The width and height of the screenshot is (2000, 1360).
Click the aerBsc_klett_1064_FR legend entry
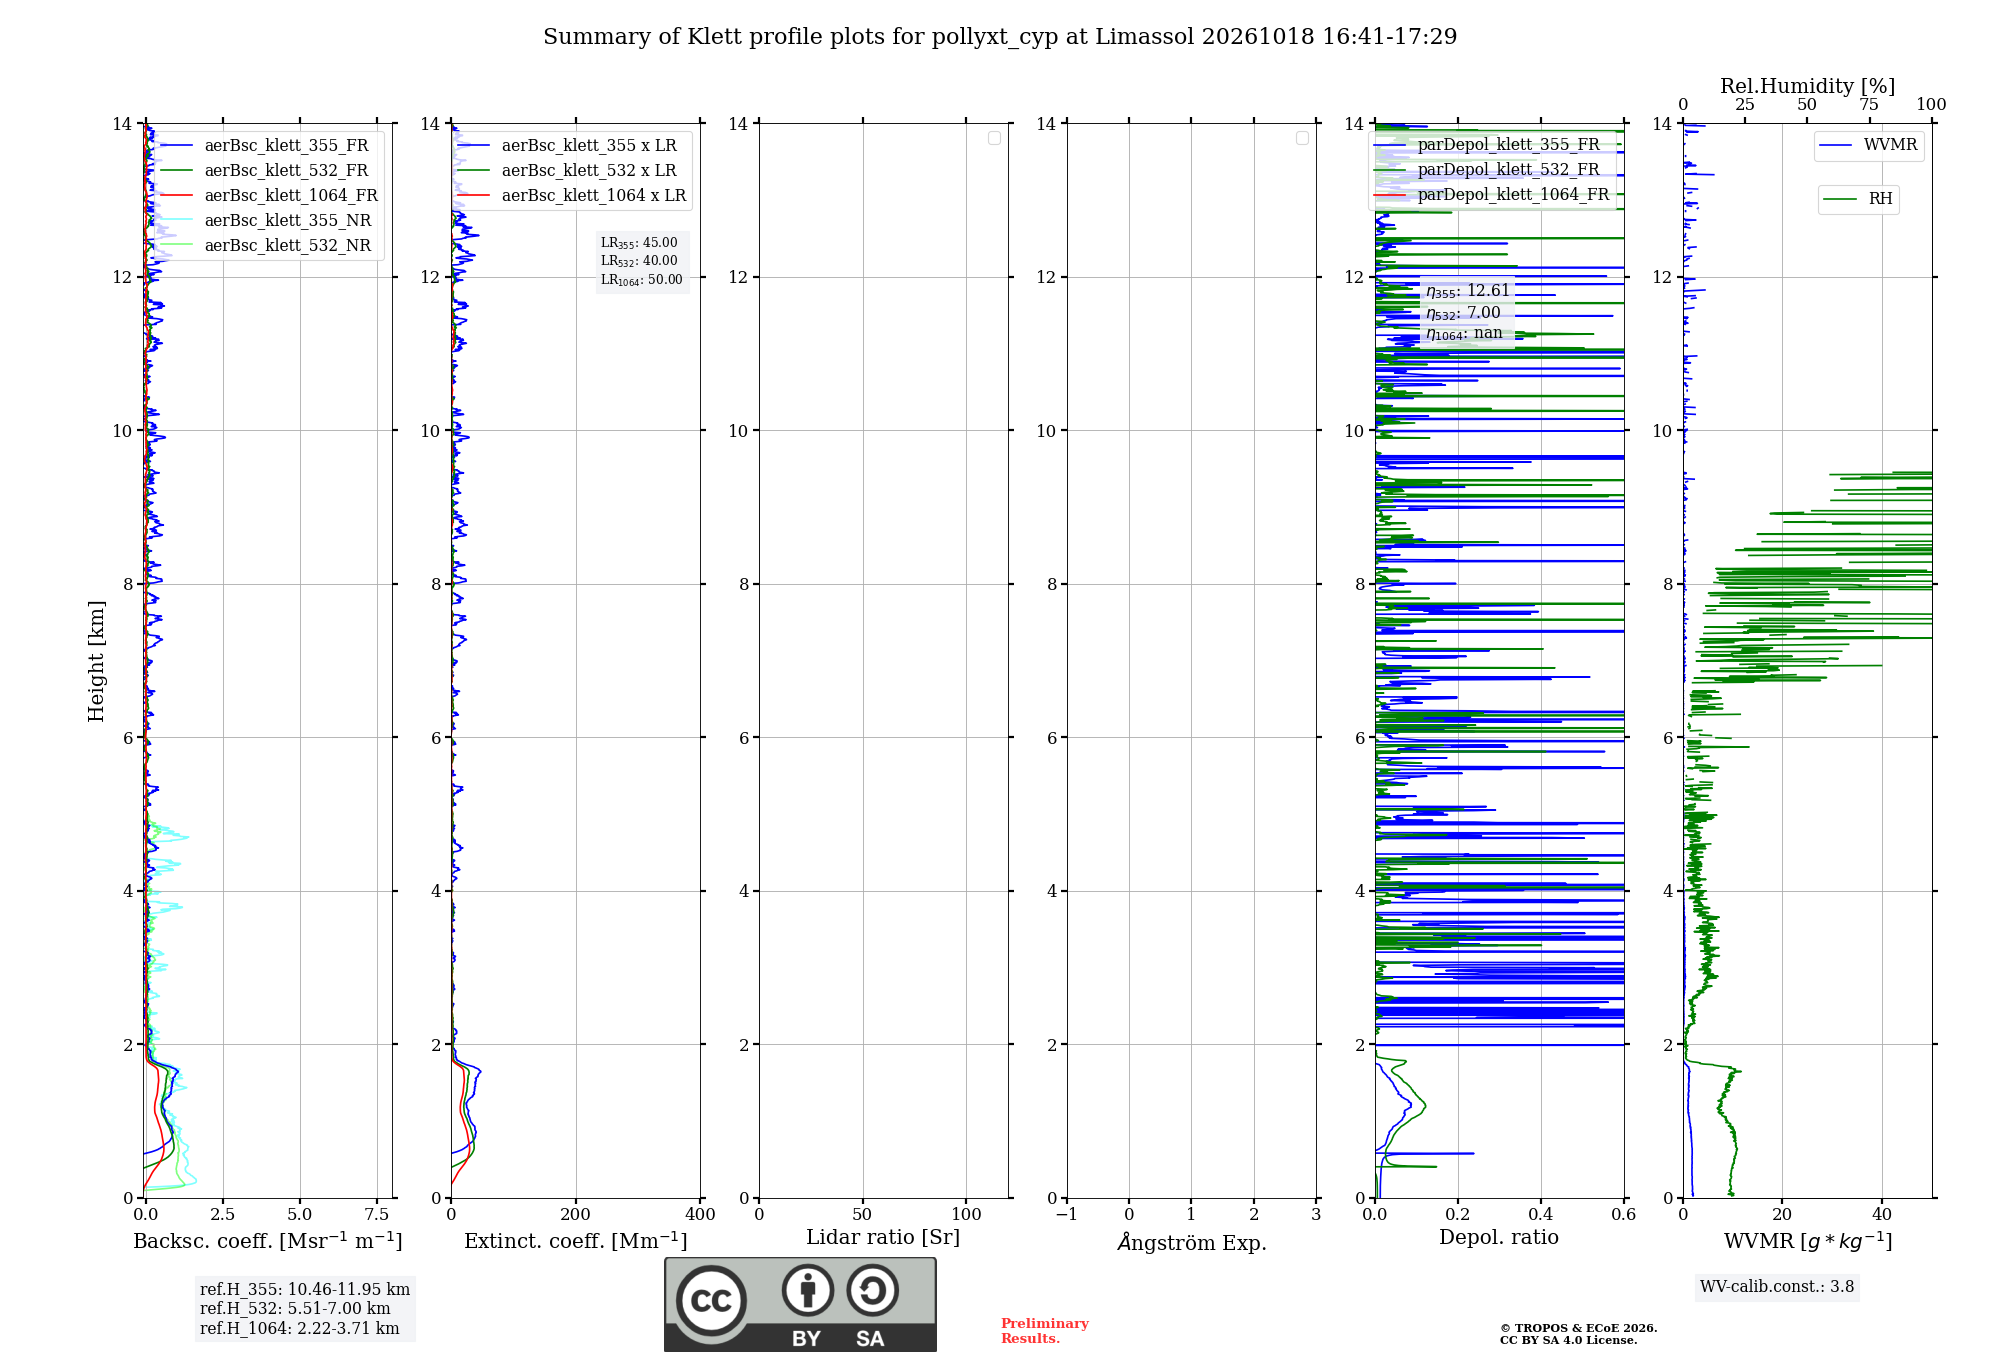point(269,196)
